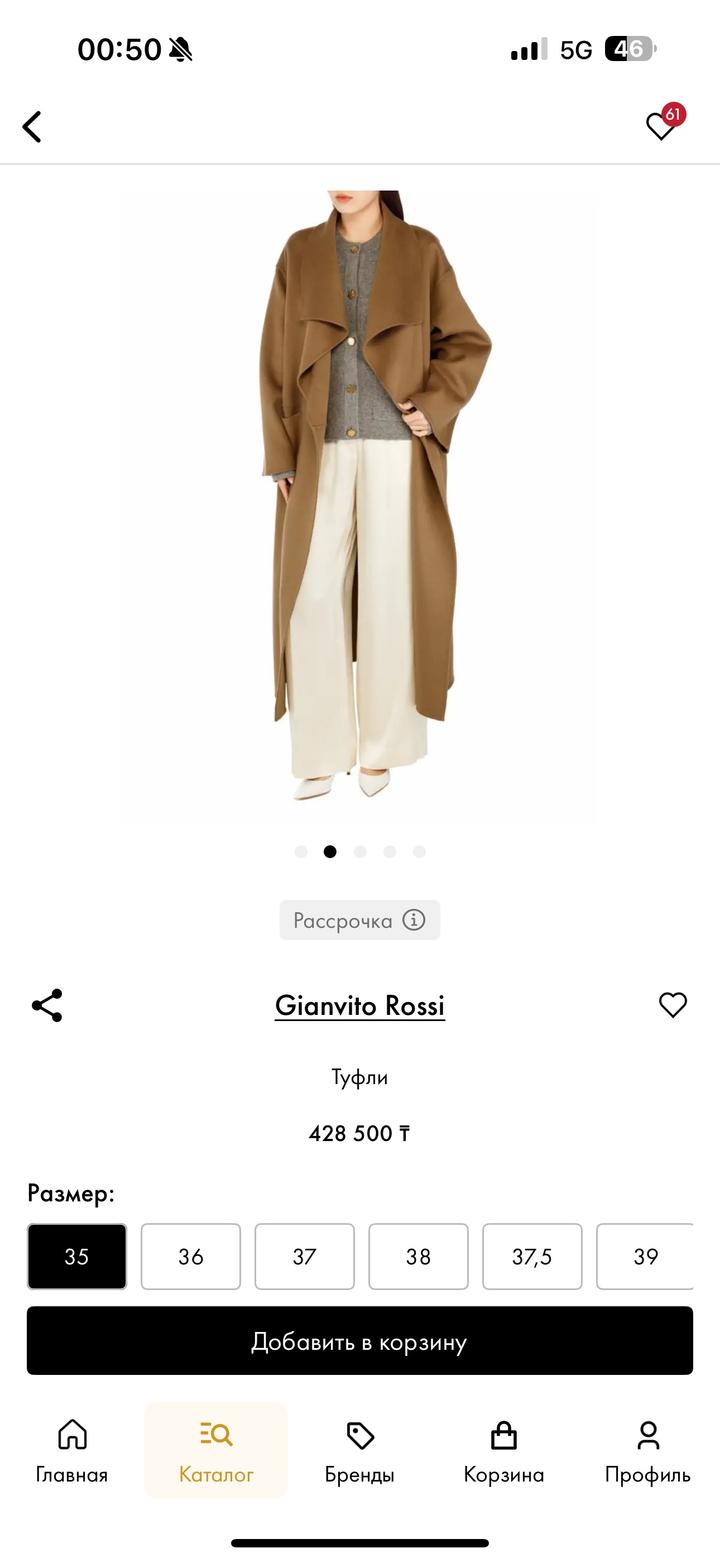The height and width of the screenshot is (1561, 720).
Task: Select size 35
Action: (77, 1256)
